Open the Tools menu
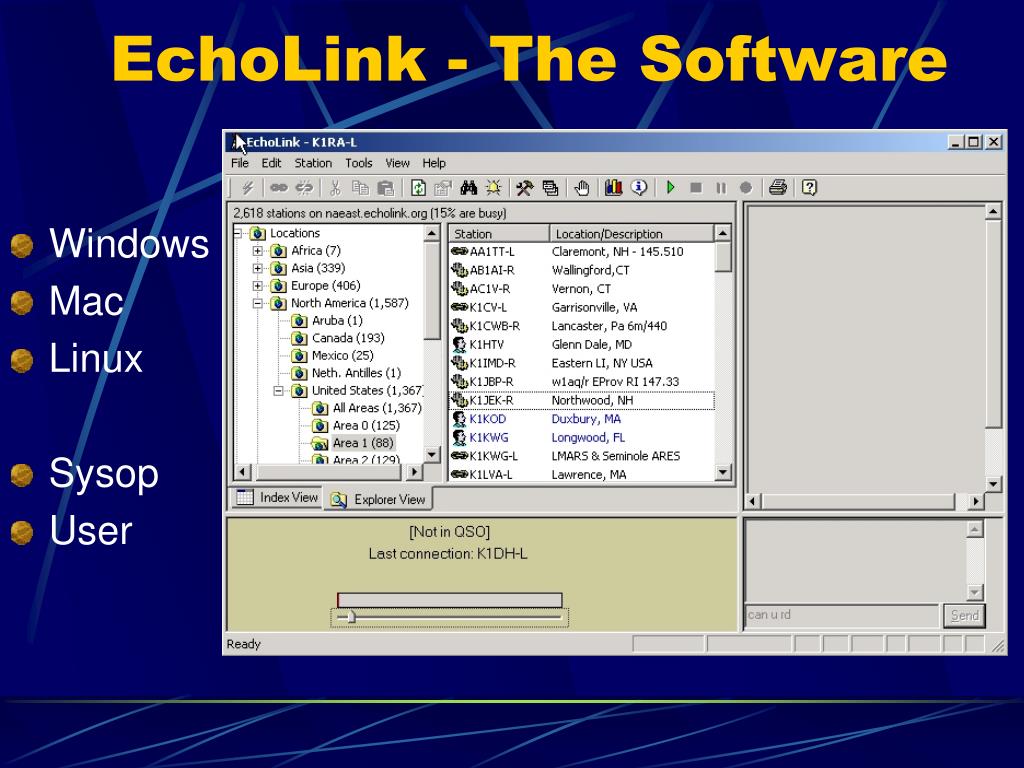Viewport: 1024px width, 768px height. 359,163
